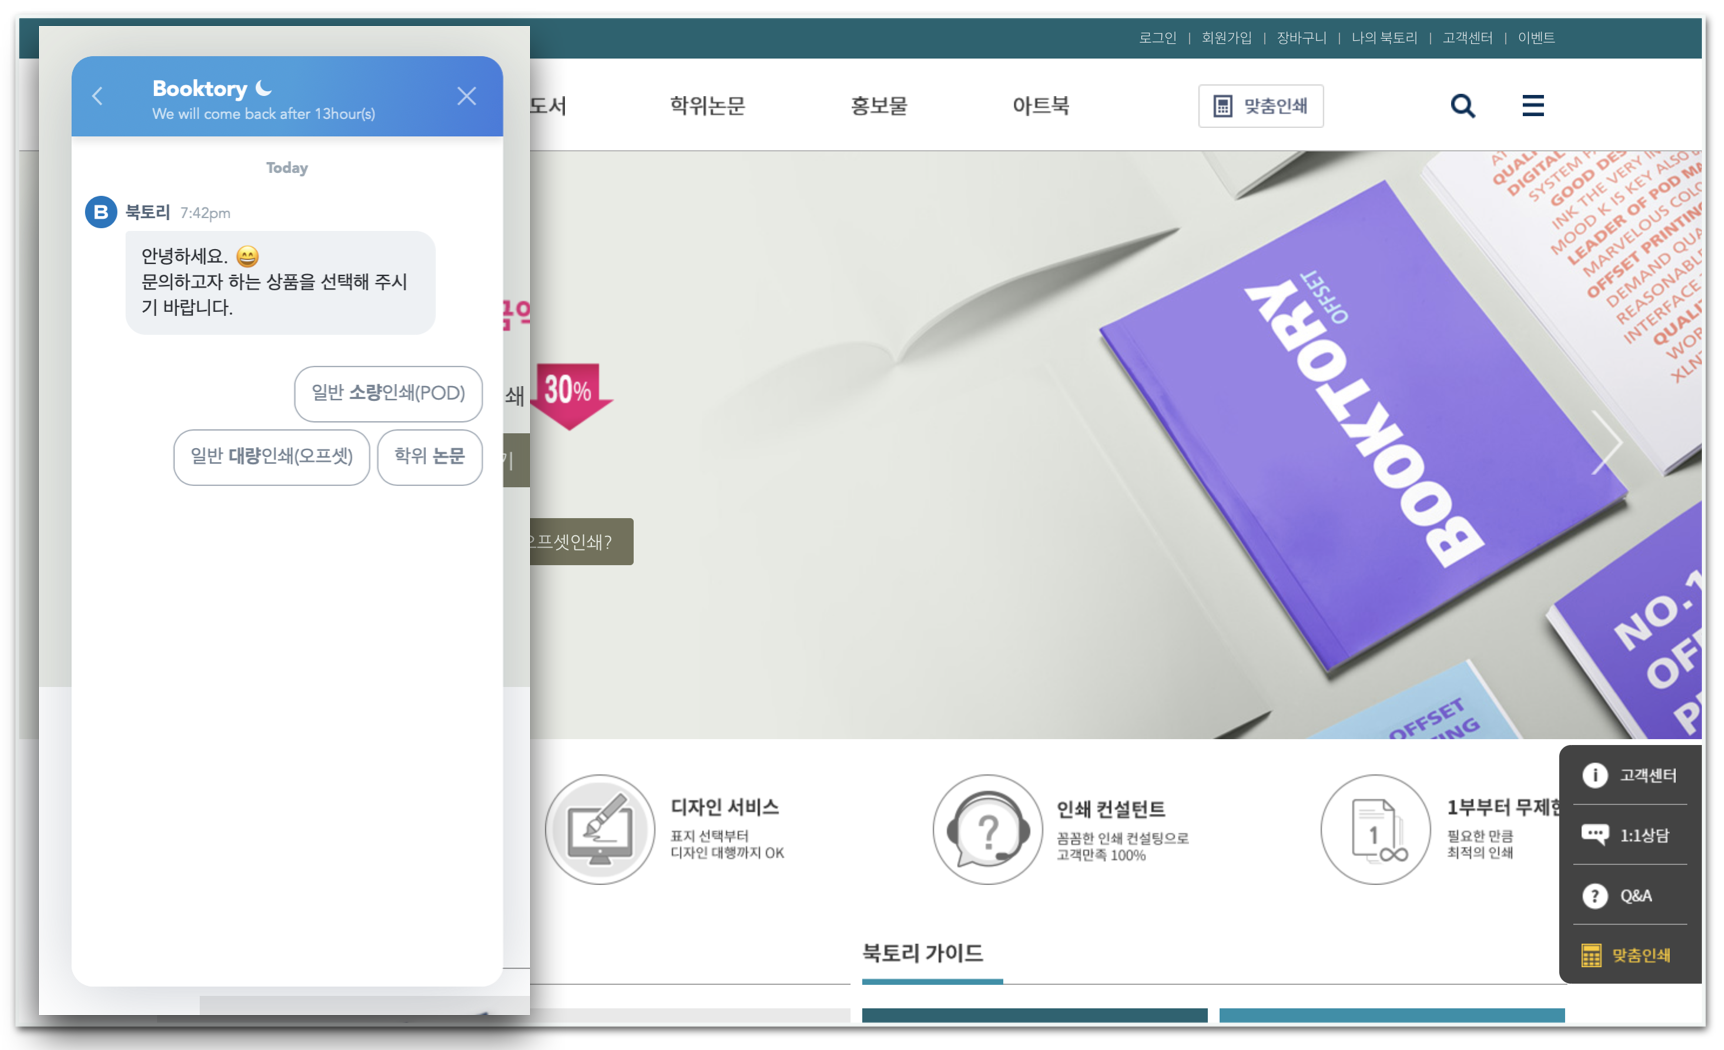The width and height of the screenshot is (1724, 1050).
Task: Click the "We will come back after 13hour(s)" text
Action: click(264, 114)
